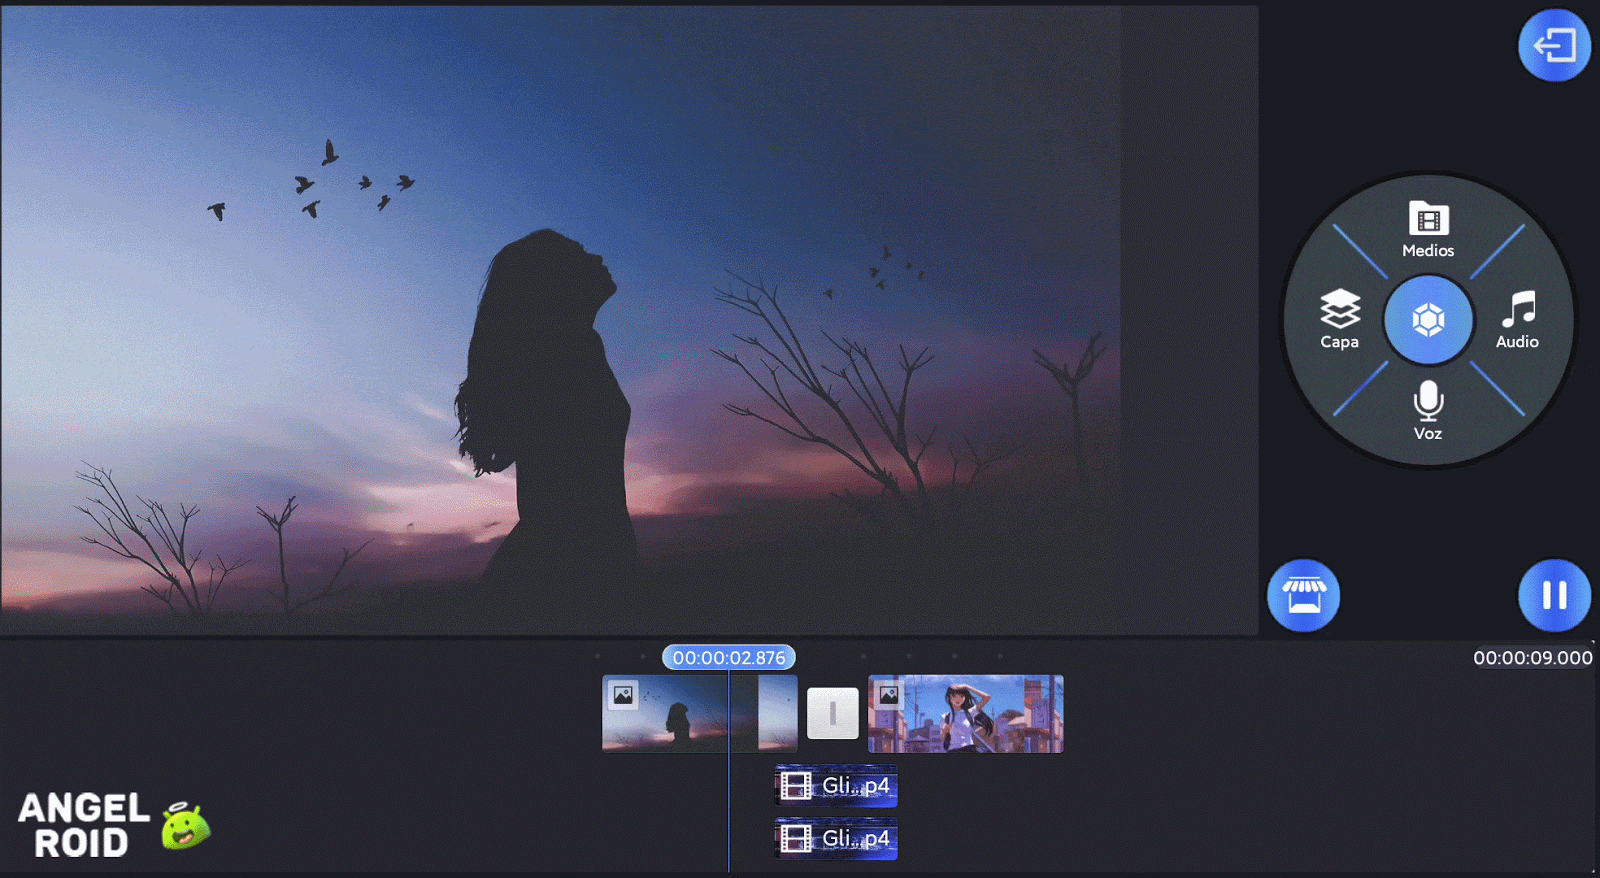Click the exit/back button
Screen dimensions: 1600x878
click(x=1554, y=45)
